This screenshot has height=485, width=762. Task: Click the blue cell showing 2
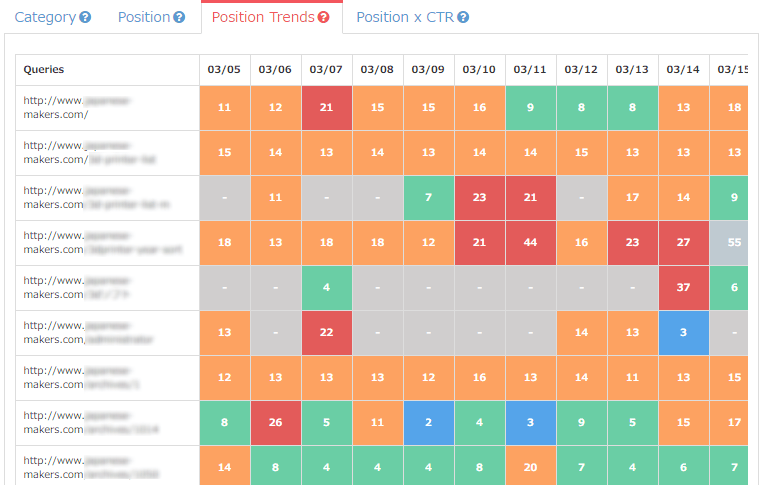(428, 423)
